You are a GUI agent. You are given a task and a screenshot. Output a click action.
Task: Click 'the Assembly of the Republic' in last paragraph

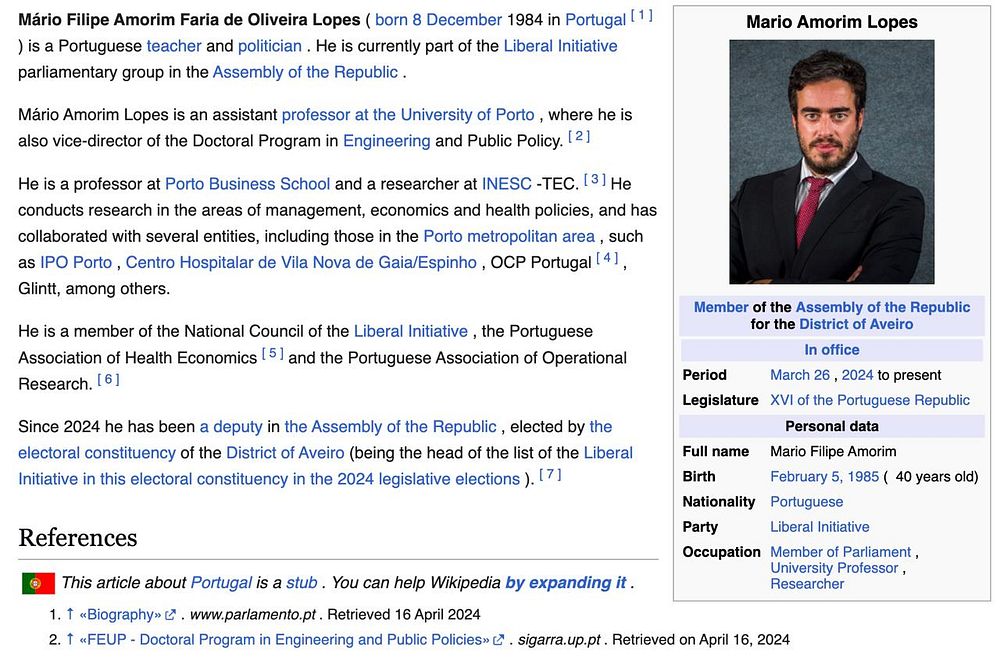[x=390, y=427]
